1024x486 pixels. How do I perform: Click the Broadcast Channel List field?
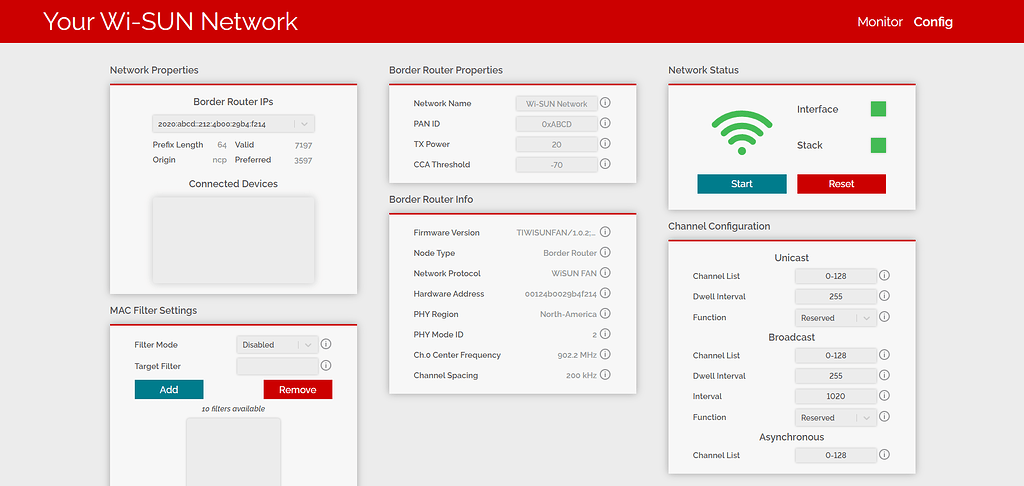click(835, 355)
